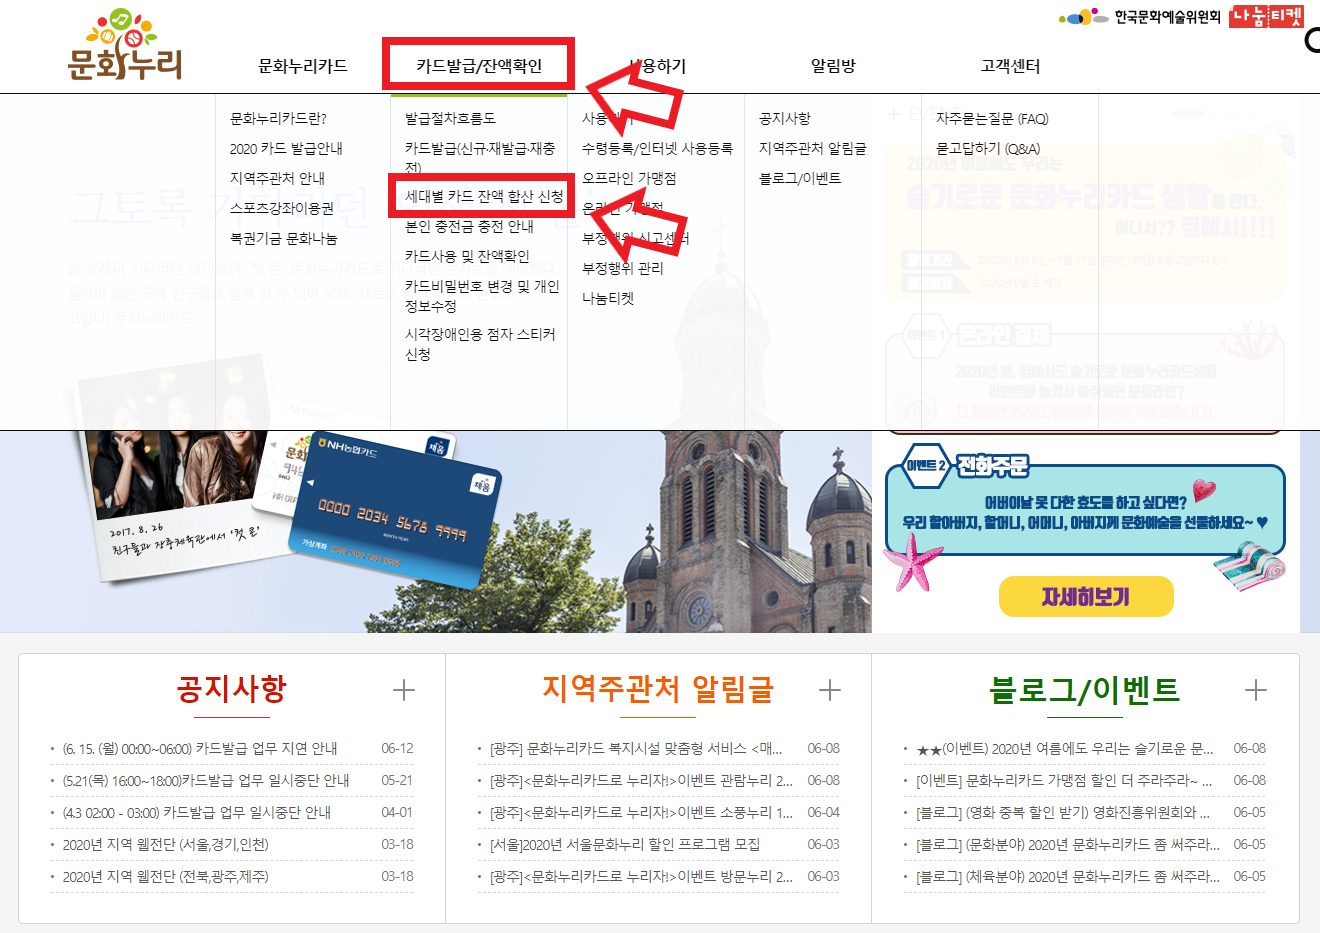
Task: Open the 문화누리카드 main menu
Action: (303, 66)
